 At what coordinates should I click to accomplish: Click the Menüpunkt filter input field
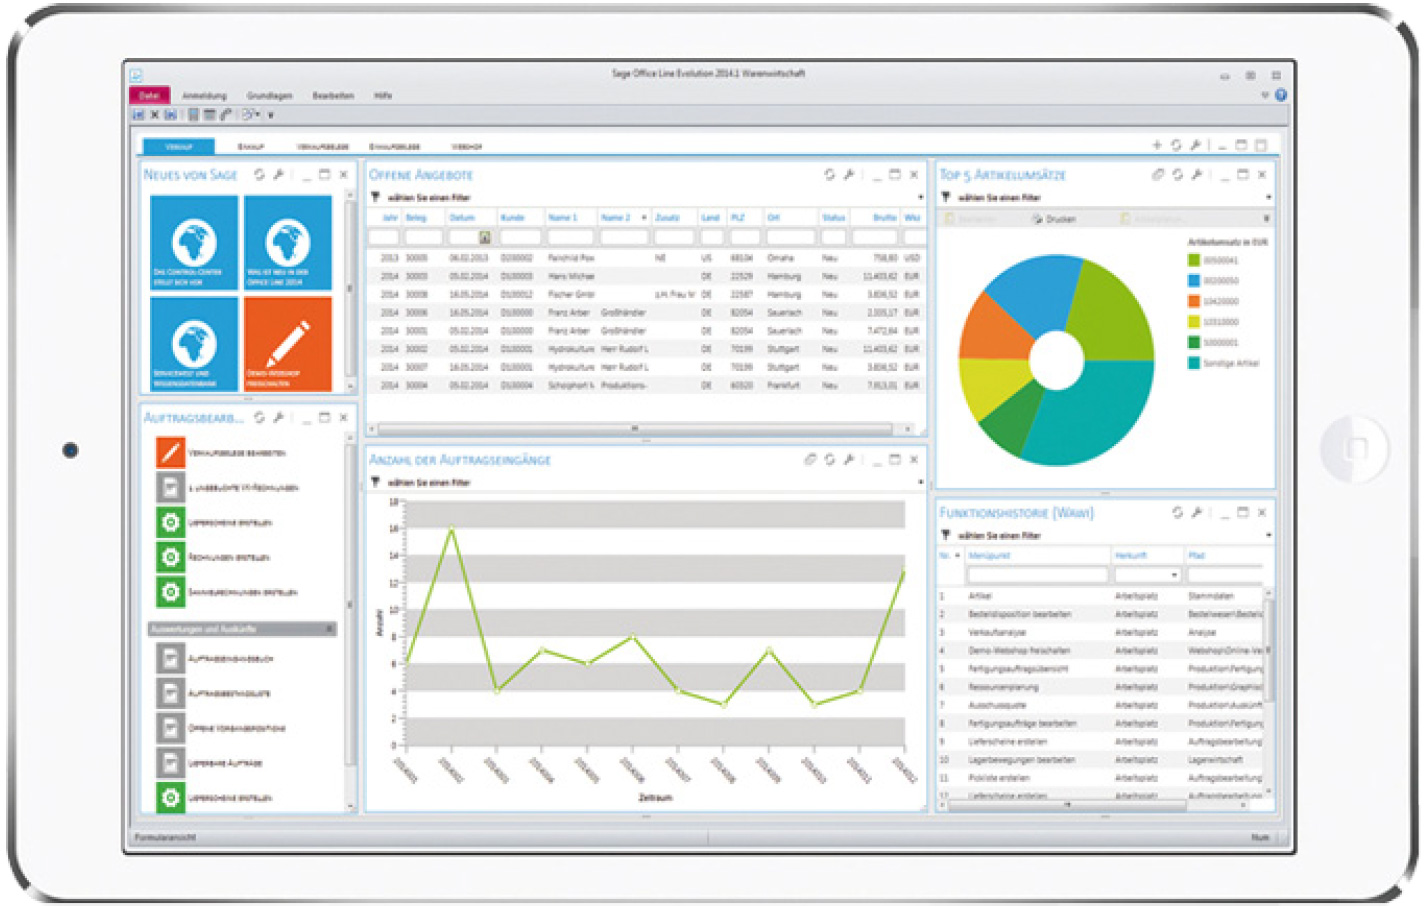(x=1037, y=576)
